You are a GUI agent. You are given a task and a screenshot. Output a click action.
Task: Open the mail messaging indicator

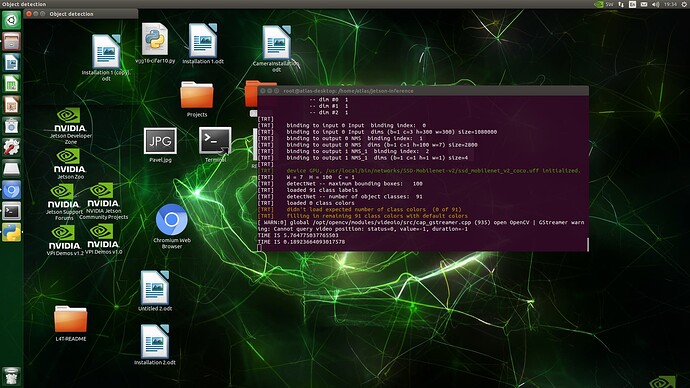644,4
